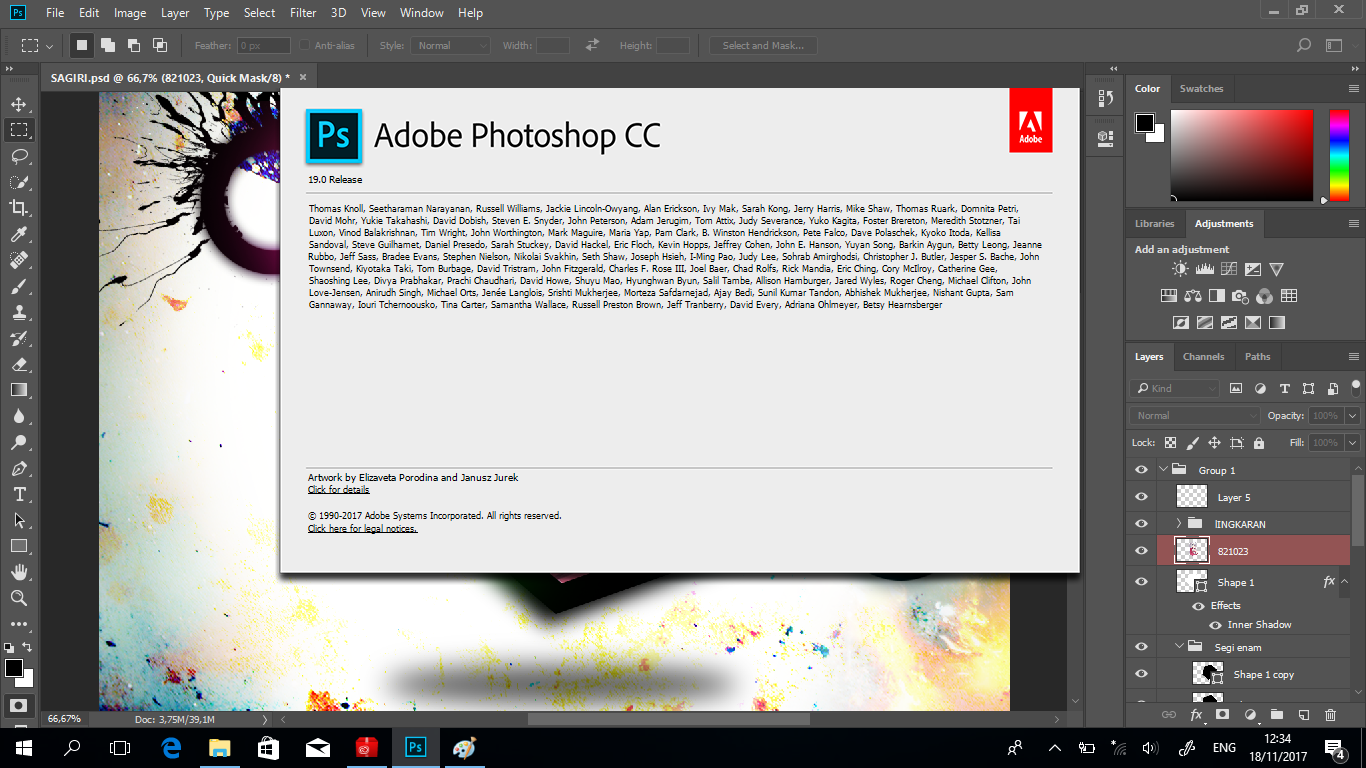Hide the Segi enam group

click(x=1141, y=647)
